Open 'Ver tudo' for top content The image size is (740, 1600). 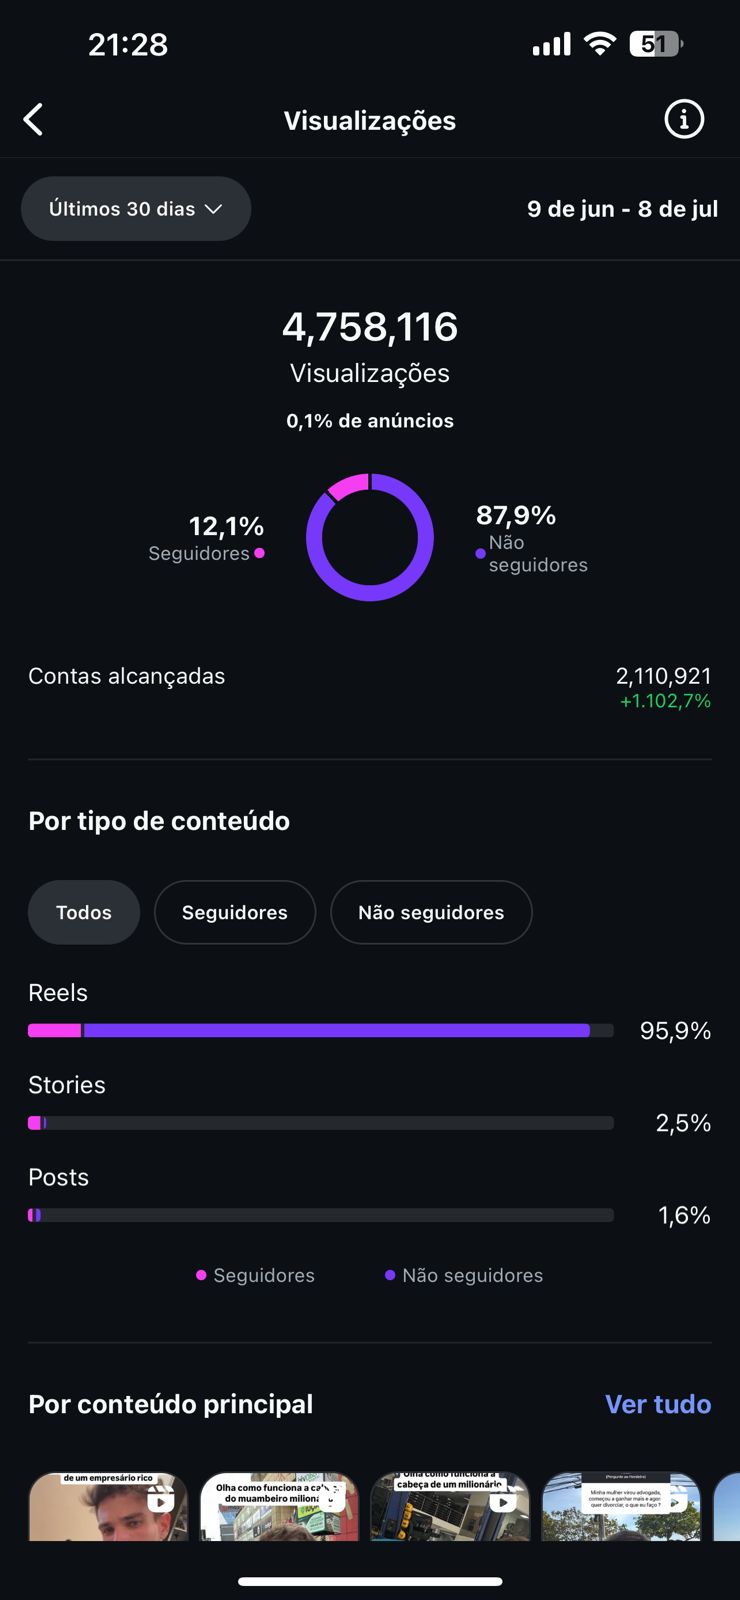pyautogui.click(x=658, y=1404)
